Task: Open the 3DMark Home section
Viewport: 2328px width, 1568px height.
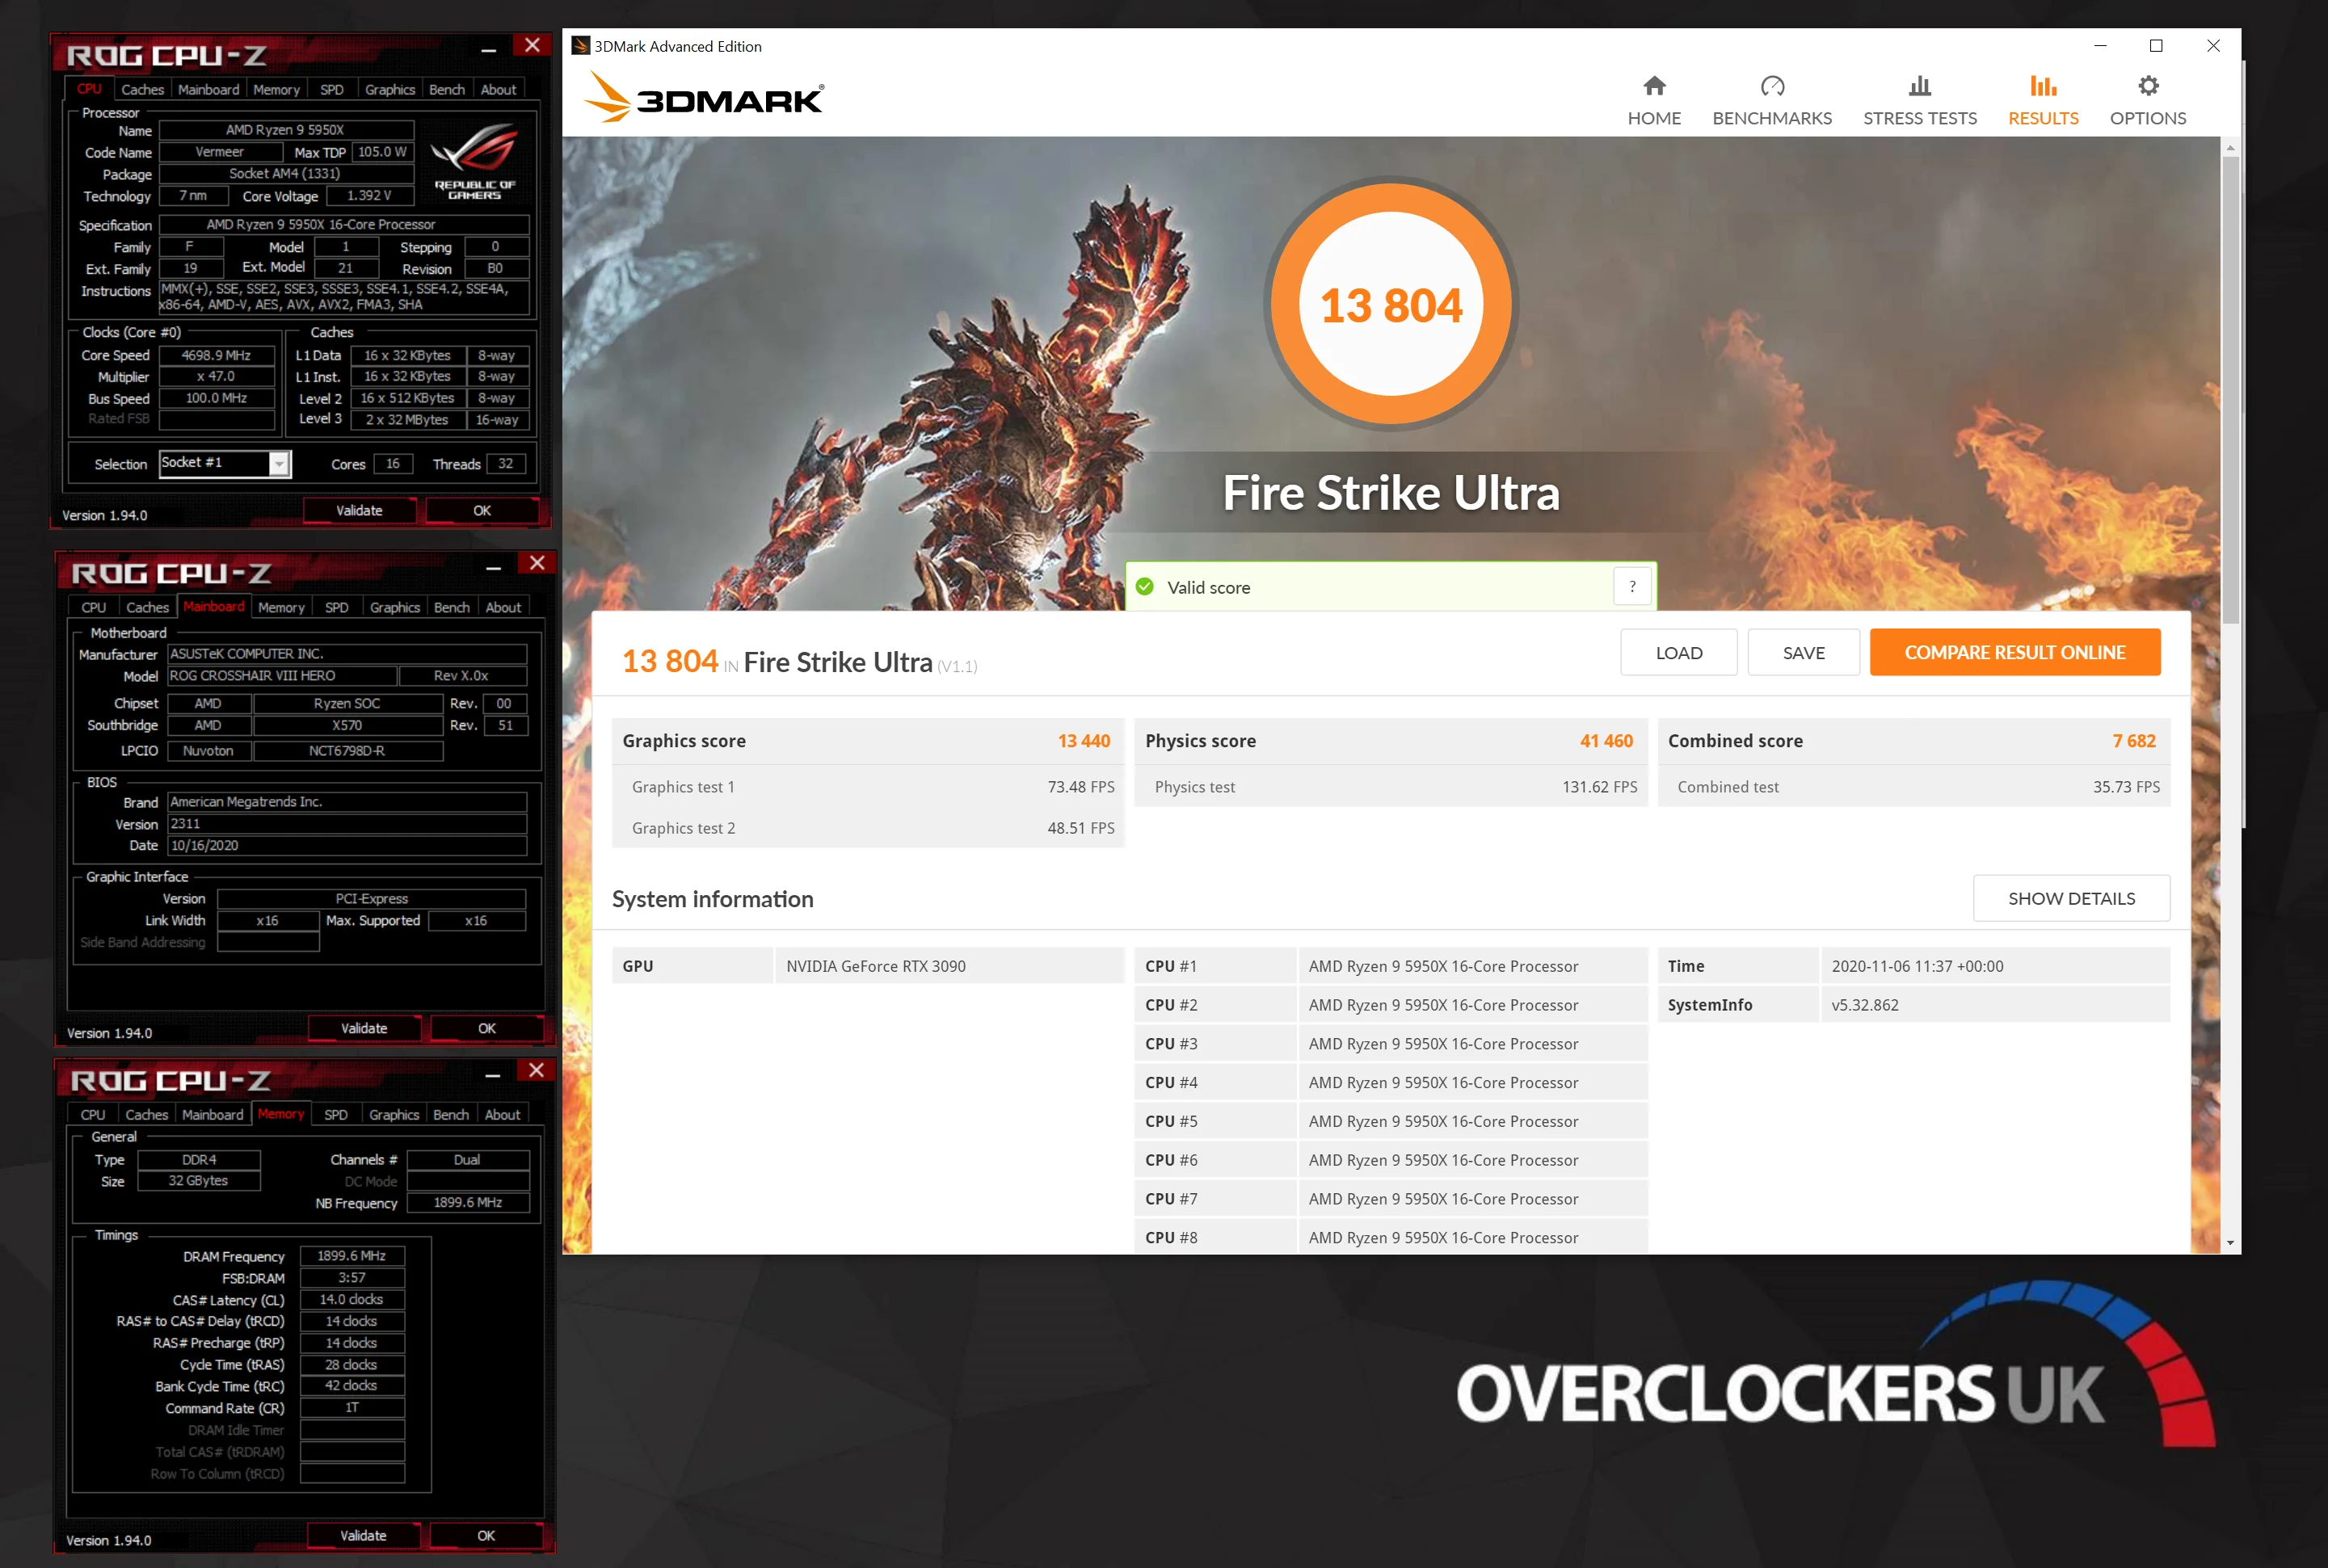Action: [x=1654, y=100]
